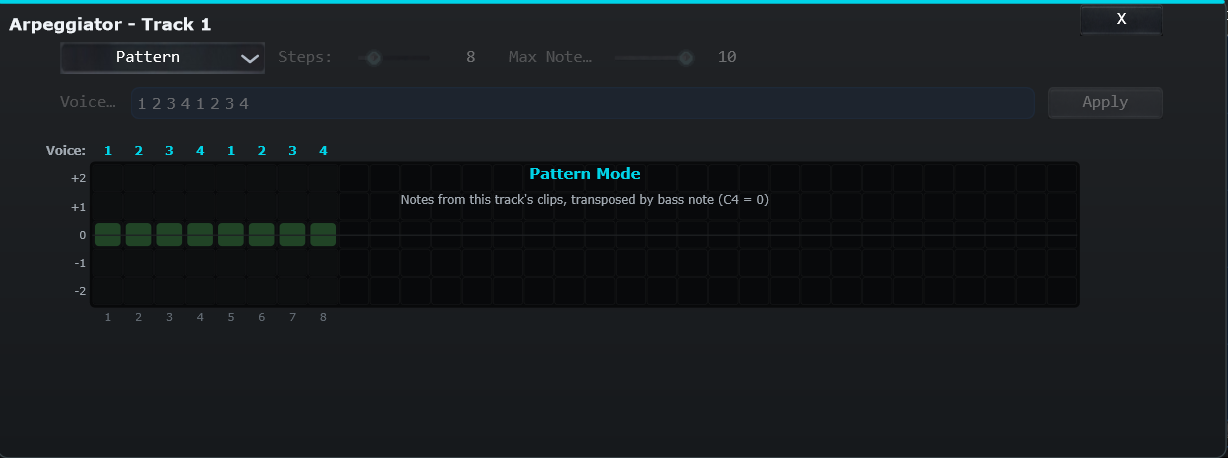The width and height of the screenshot is (1228, 458).
Task: Click the +1 row grid cell at step 1
Action: coord(108,207)
